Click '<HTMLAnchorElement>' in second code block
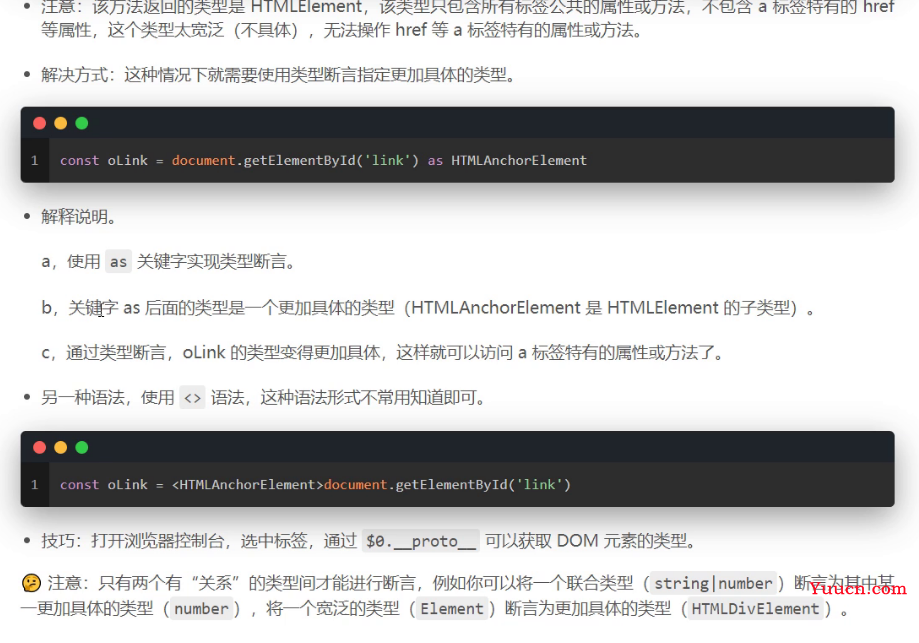Viewport: 919px width, 643px height. click(x=247, y=485)
